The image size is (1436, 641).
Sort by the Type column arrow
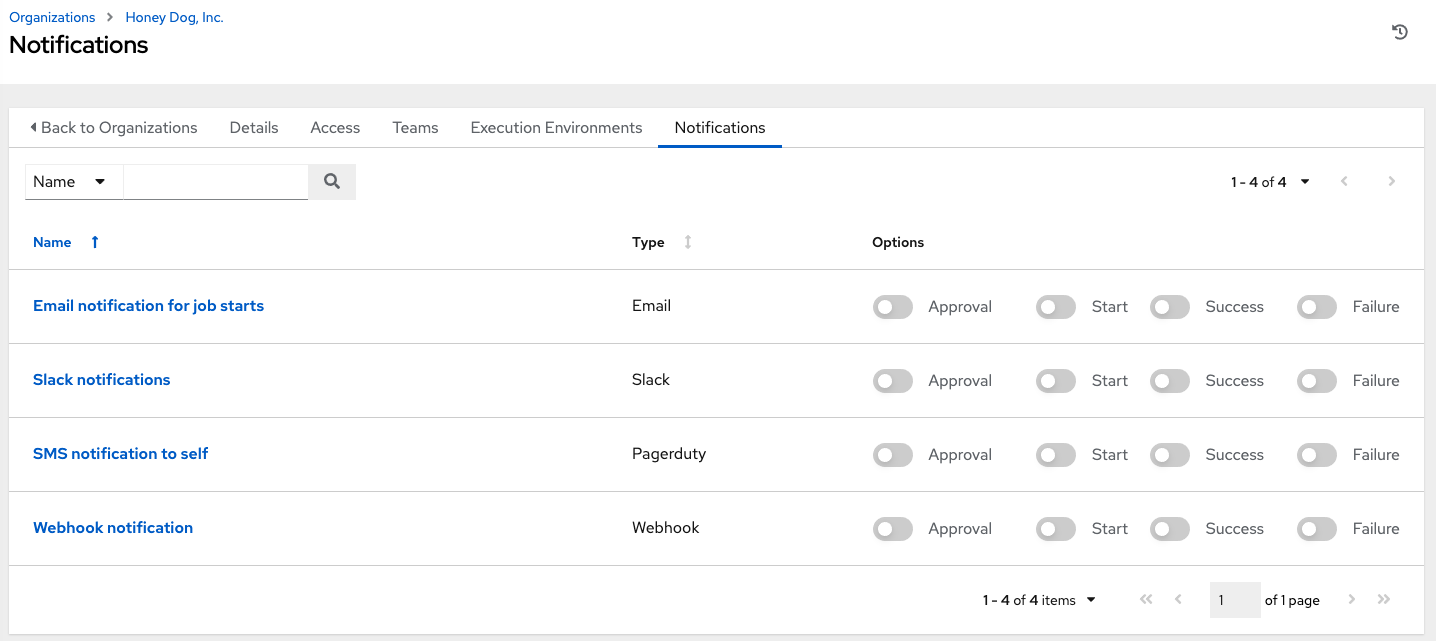pyautogui.click(x=687, y=242)
